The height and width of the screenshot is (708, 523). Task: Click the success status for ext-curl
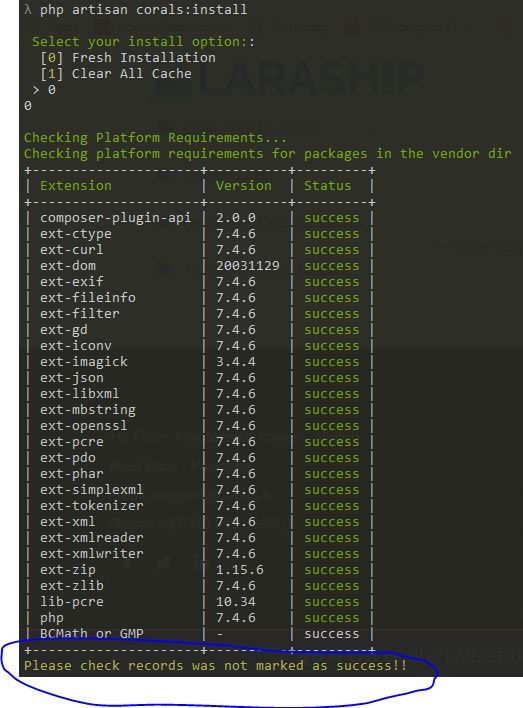(332, 250)
